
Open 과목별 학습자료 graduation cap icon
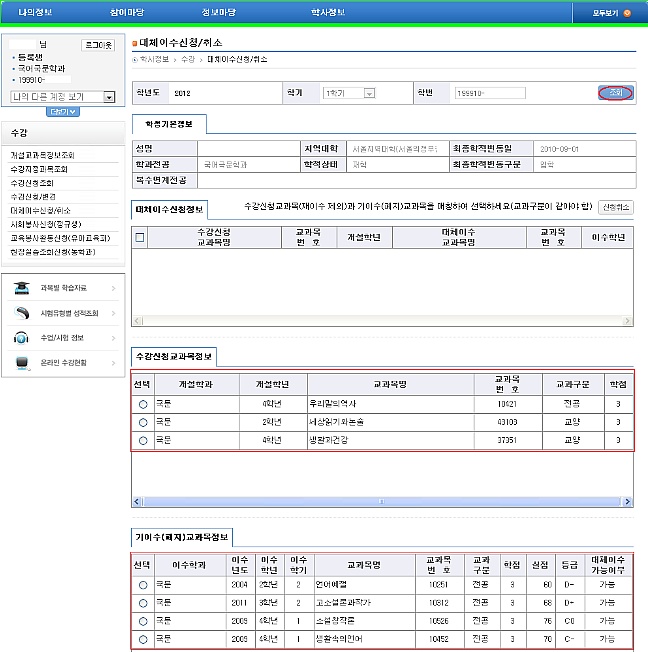coord(21,288)
